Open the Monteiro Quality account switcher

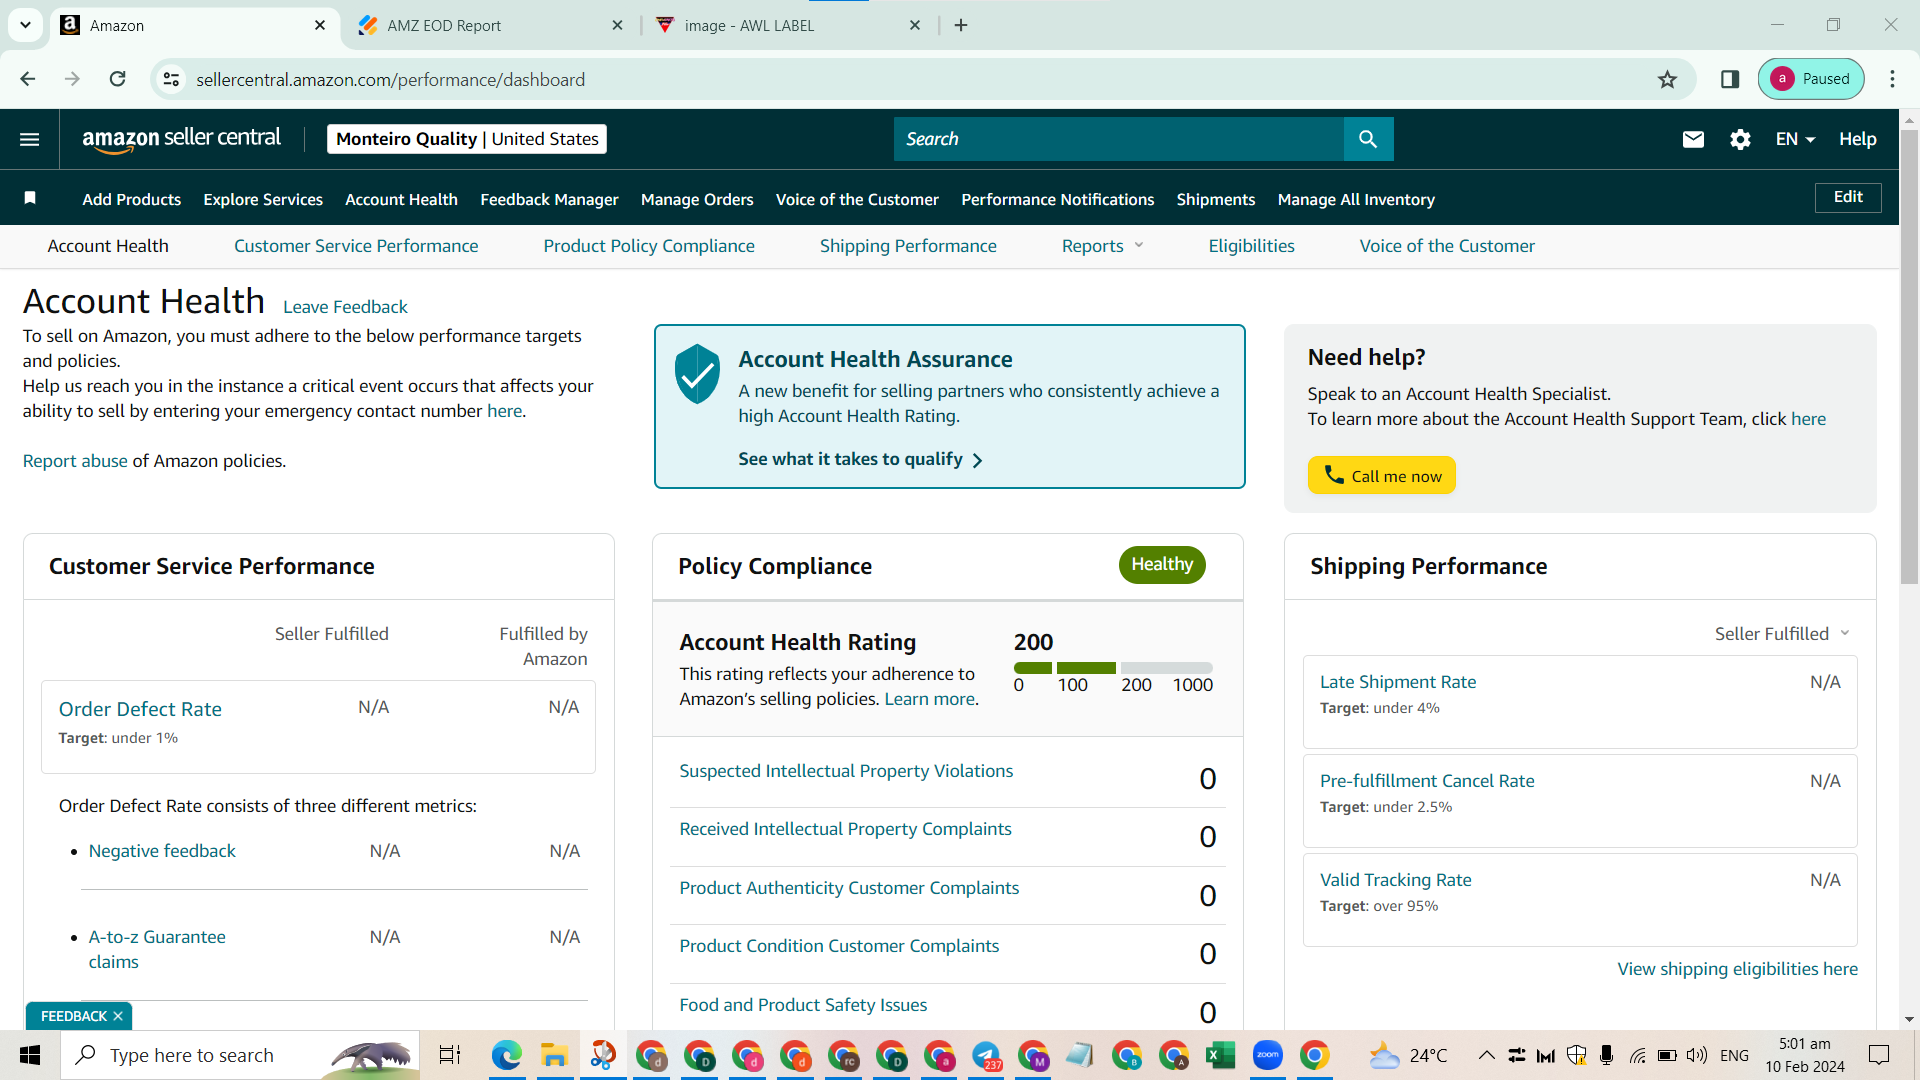[467, 139]
